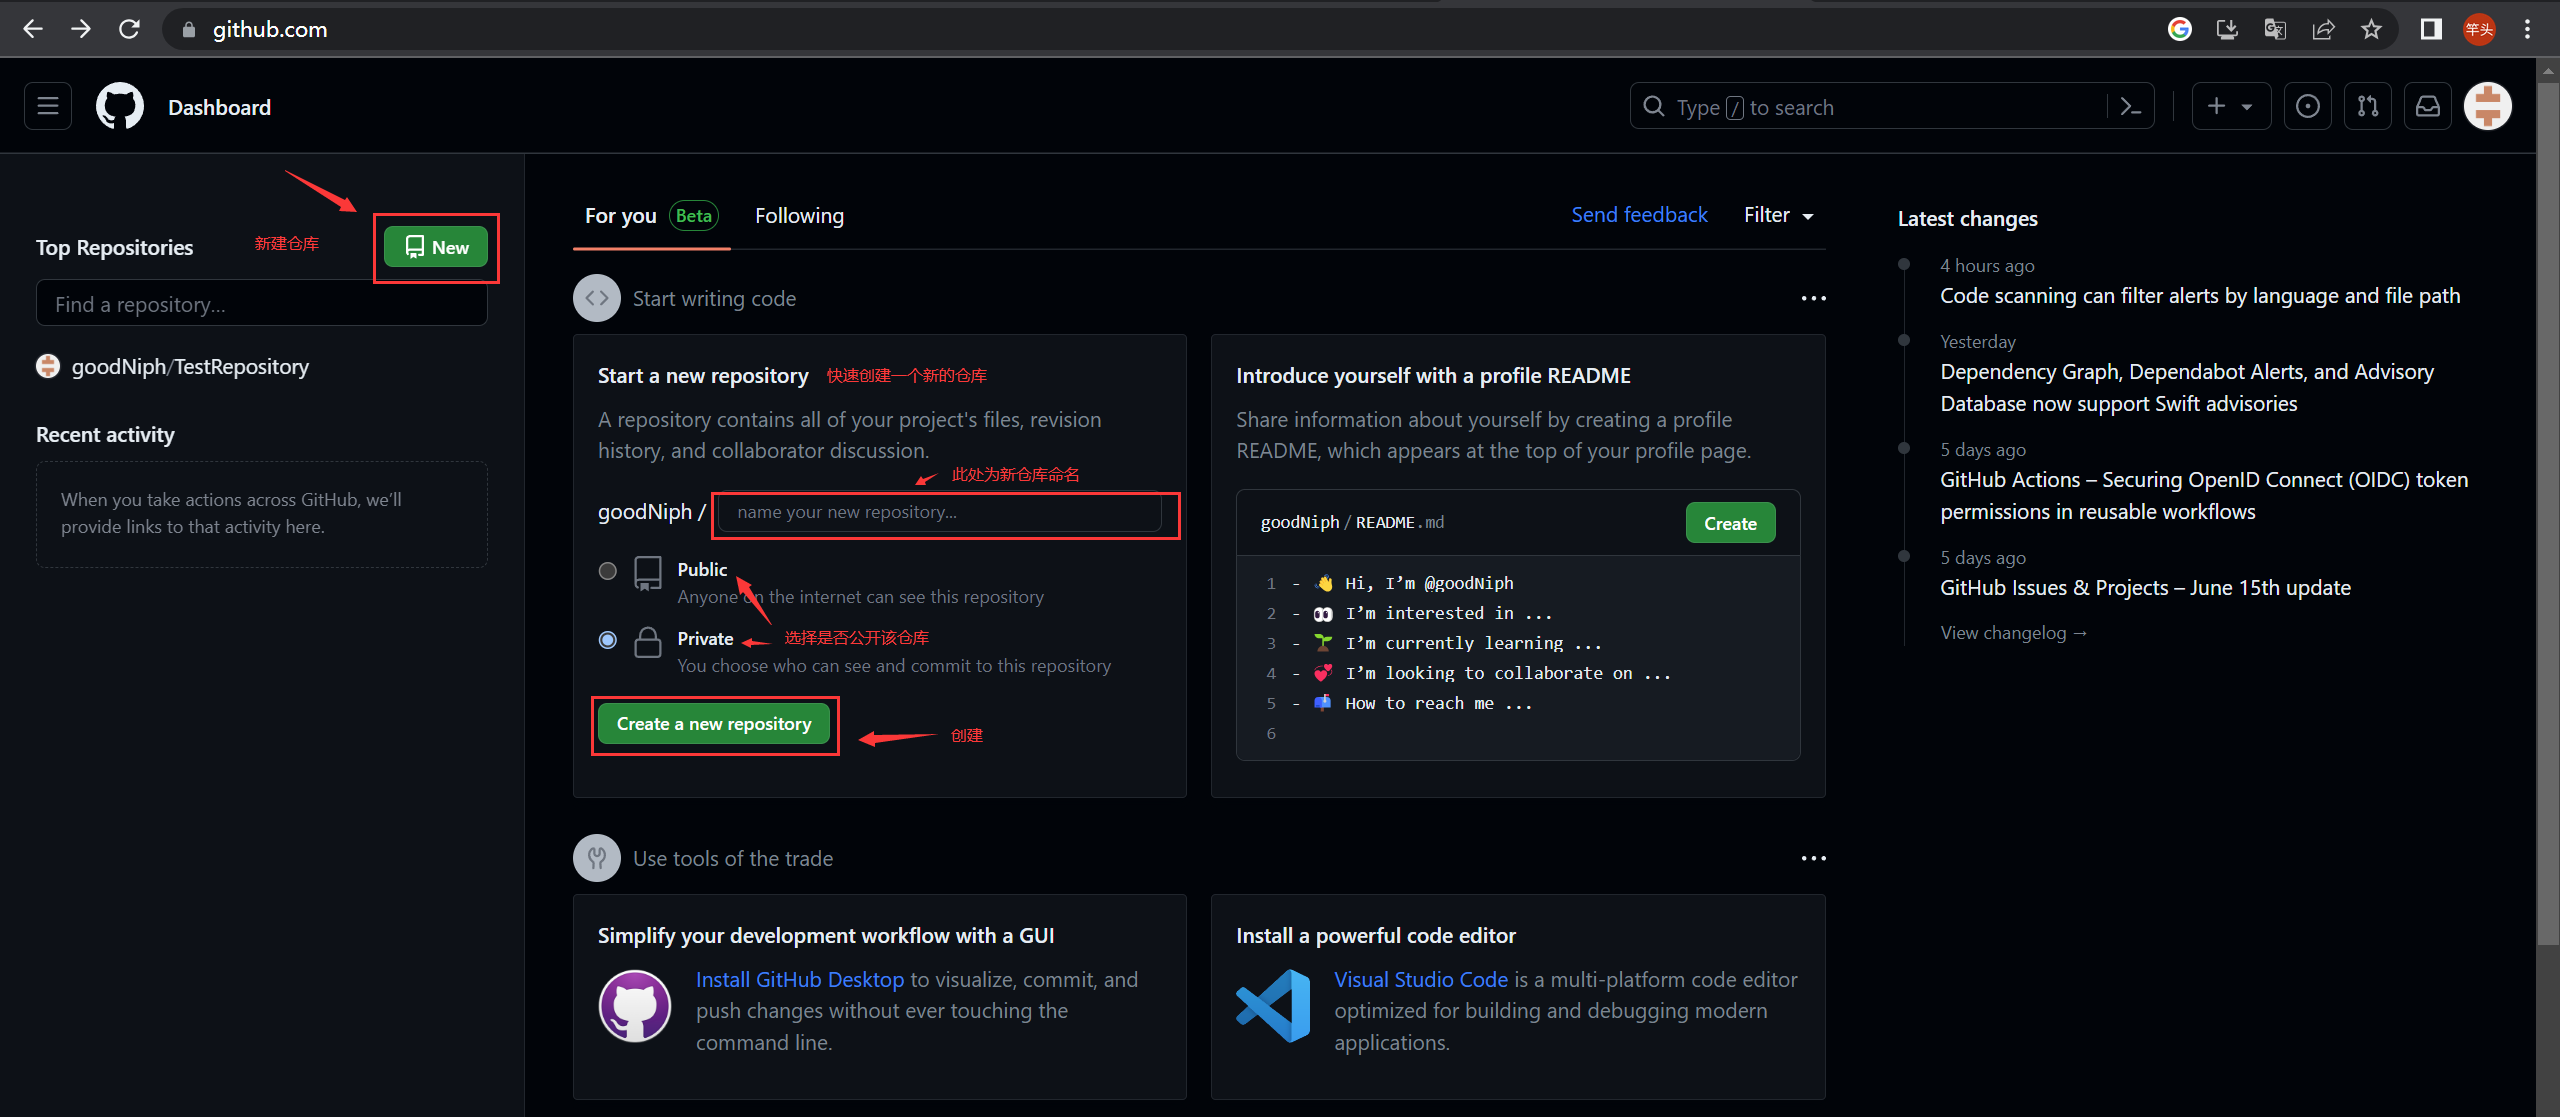Image resolution: width=2560 pixels, height=1117 pixels.
Task: Open GitHub Issues & Projects June 15th update
Action: tap(2145, 588)
